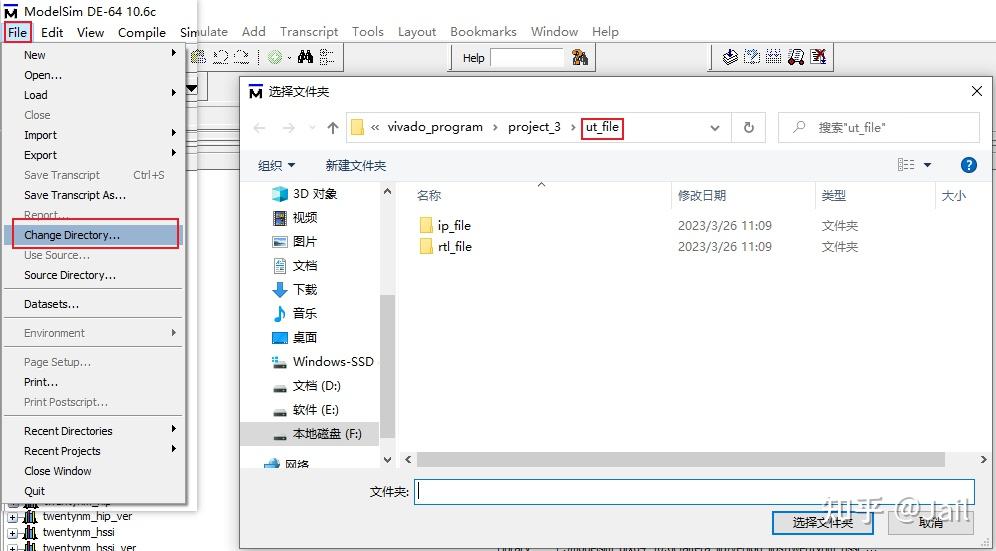The height and width of the screenshot is (551, 996).
Task: Click the Redo toolbar icon
Action: coord(241,57)
